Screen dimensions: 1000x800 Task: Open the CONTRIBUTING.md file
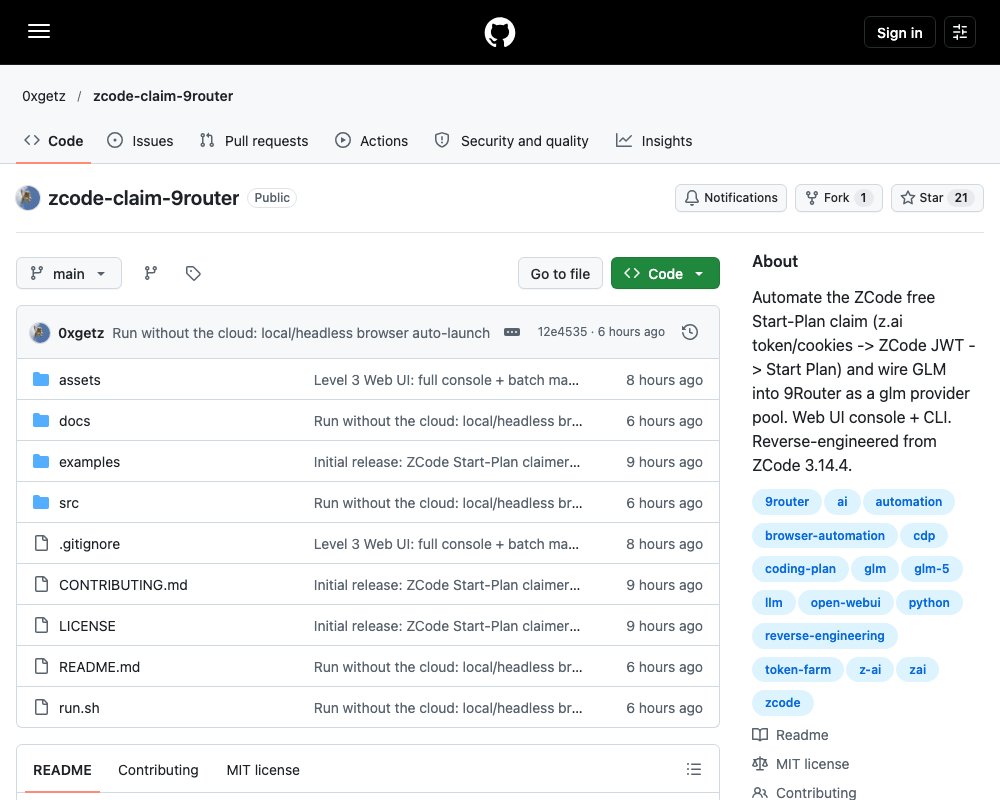point(124,585)
